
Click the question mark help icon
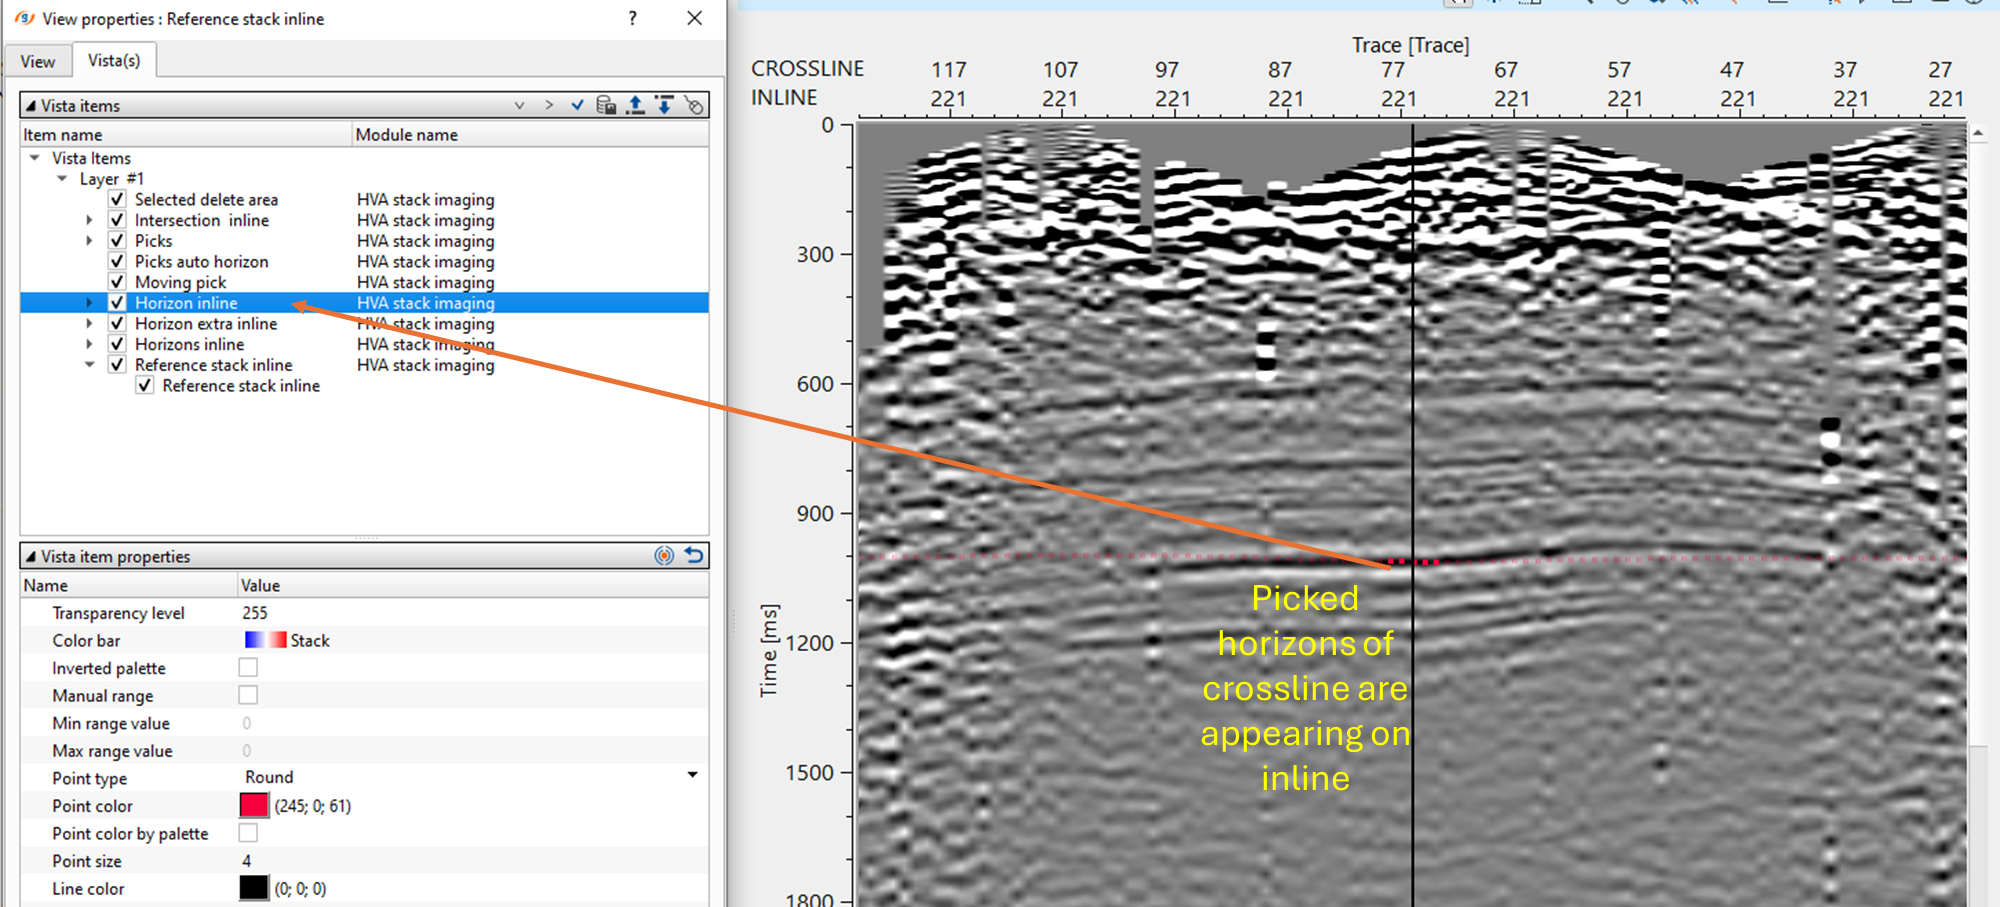tap(632, 18)
